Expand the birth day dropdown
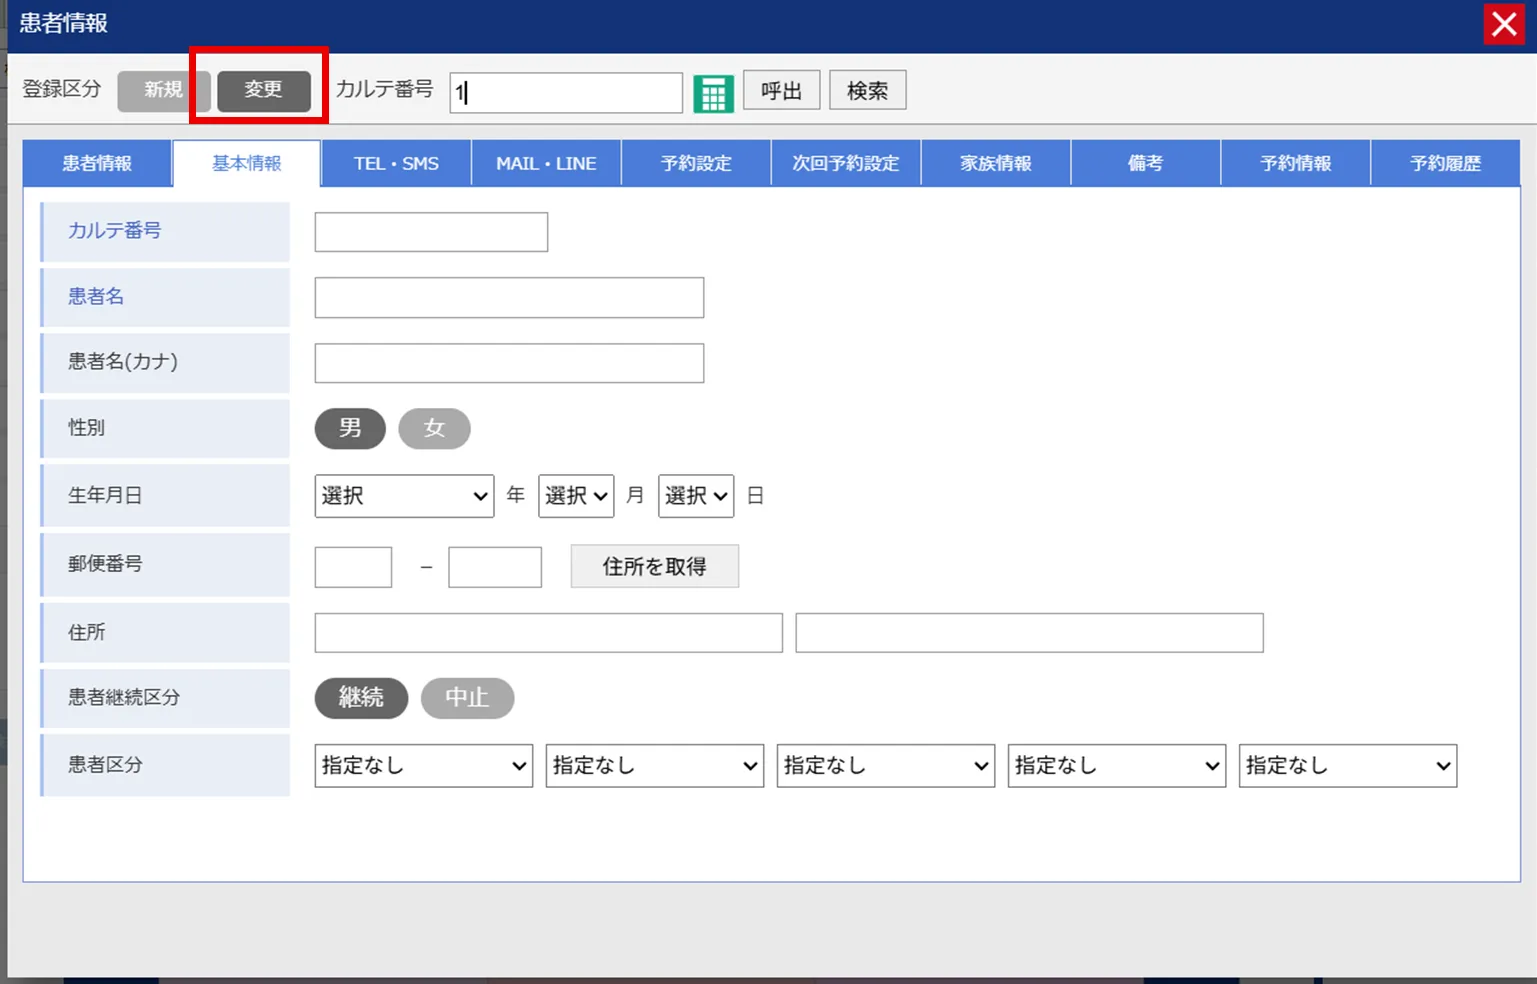This screenshot has height=984, width=1537. tap(696, 496)
